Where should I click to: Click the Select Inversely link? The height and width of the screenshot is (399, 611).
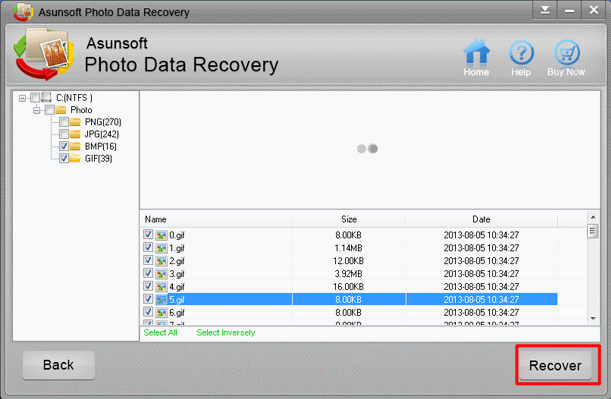[x=226, y=333]
